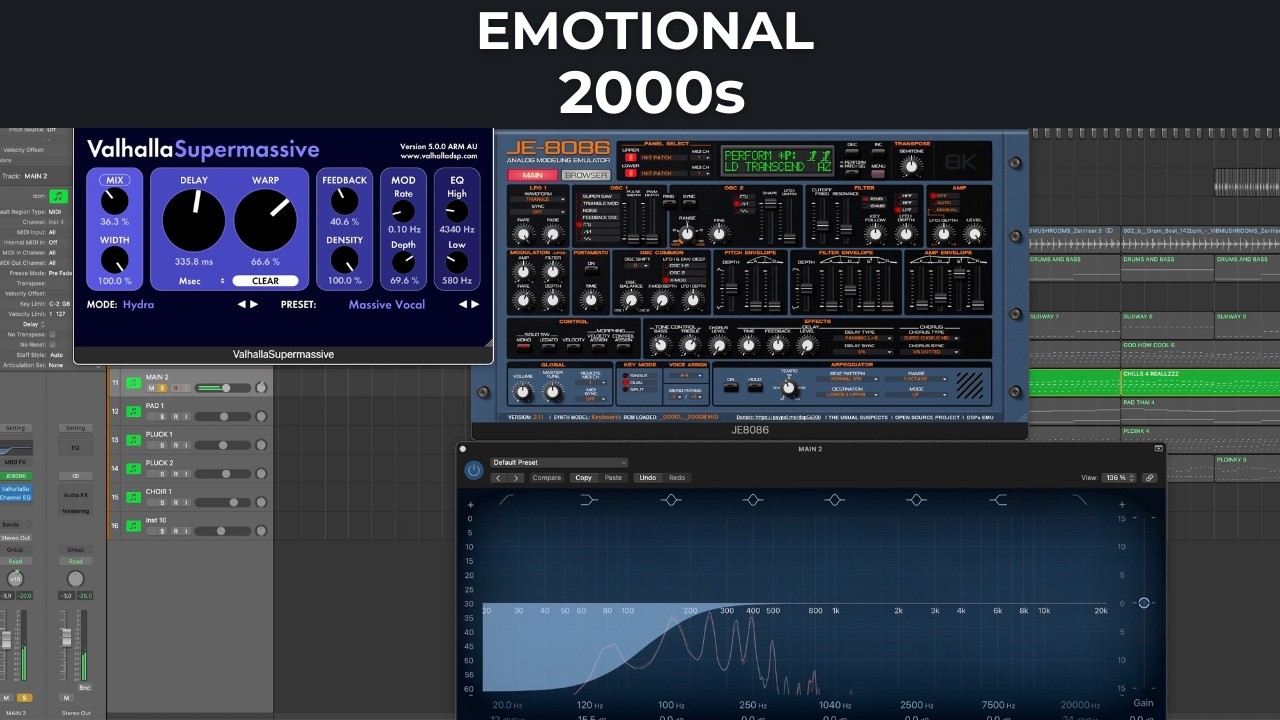
Task: Switch to the JE-8086 MAIN tab
Action: click(x=532, y=175)
